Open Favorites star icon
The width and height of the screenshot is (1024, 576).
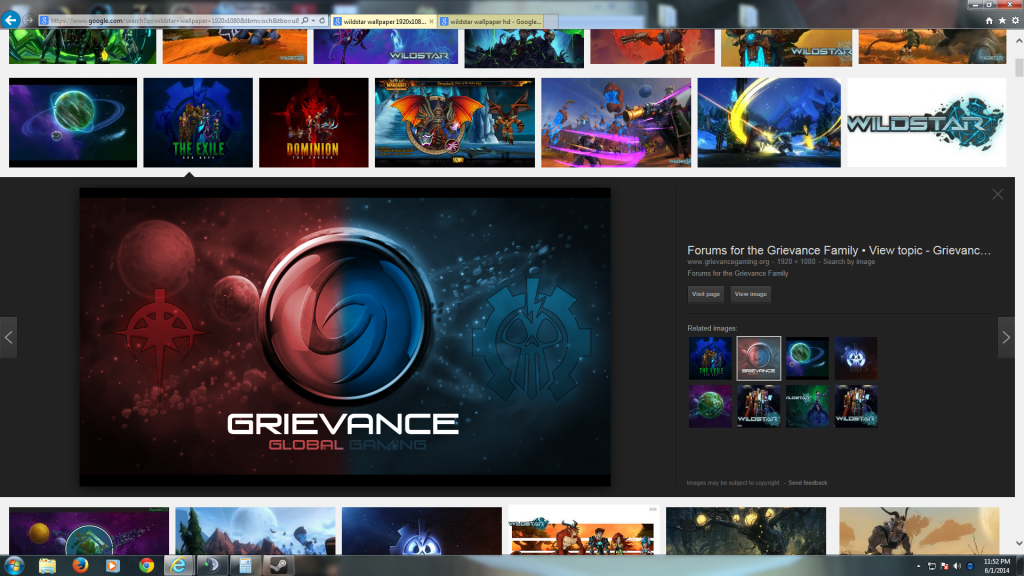pyautogui.click(x=1002, y=21)
